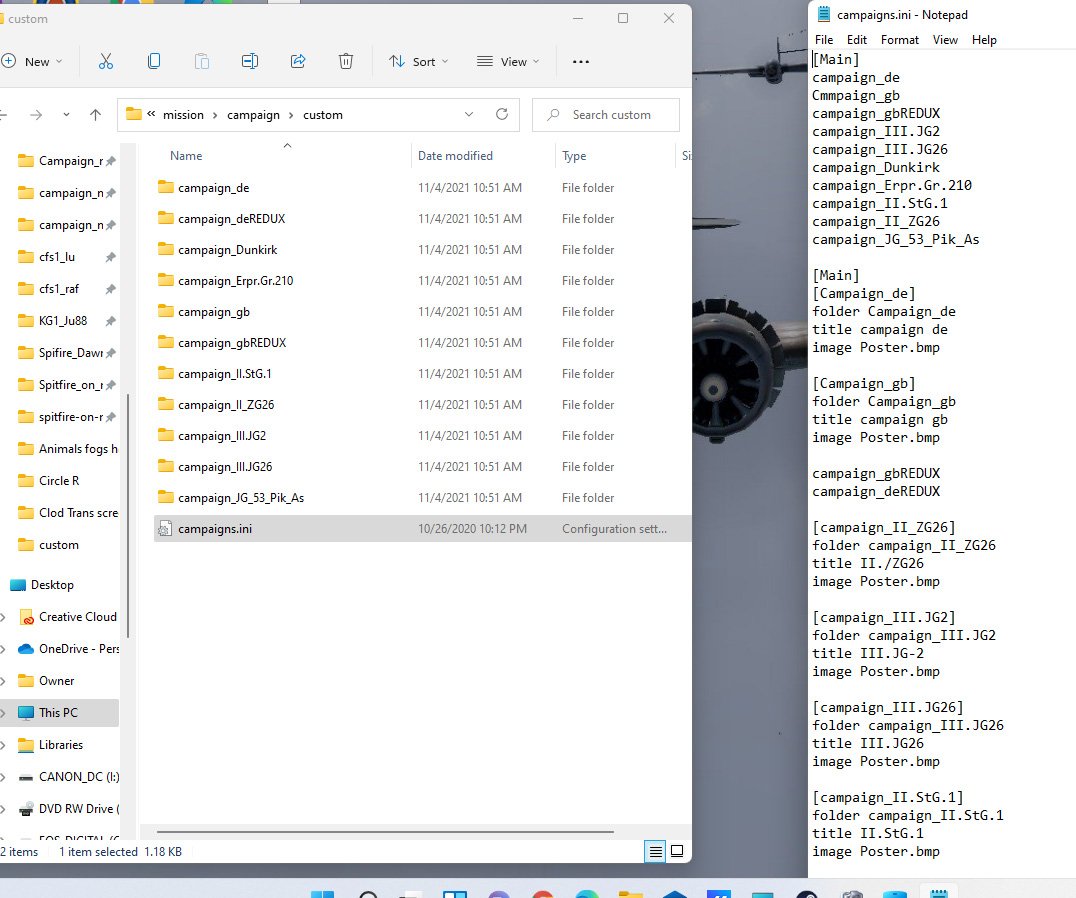The image size is (1076, 898).
Task: Place cursor on Cmmpaign_gb line in Notepad
Action: pos(856,95)
